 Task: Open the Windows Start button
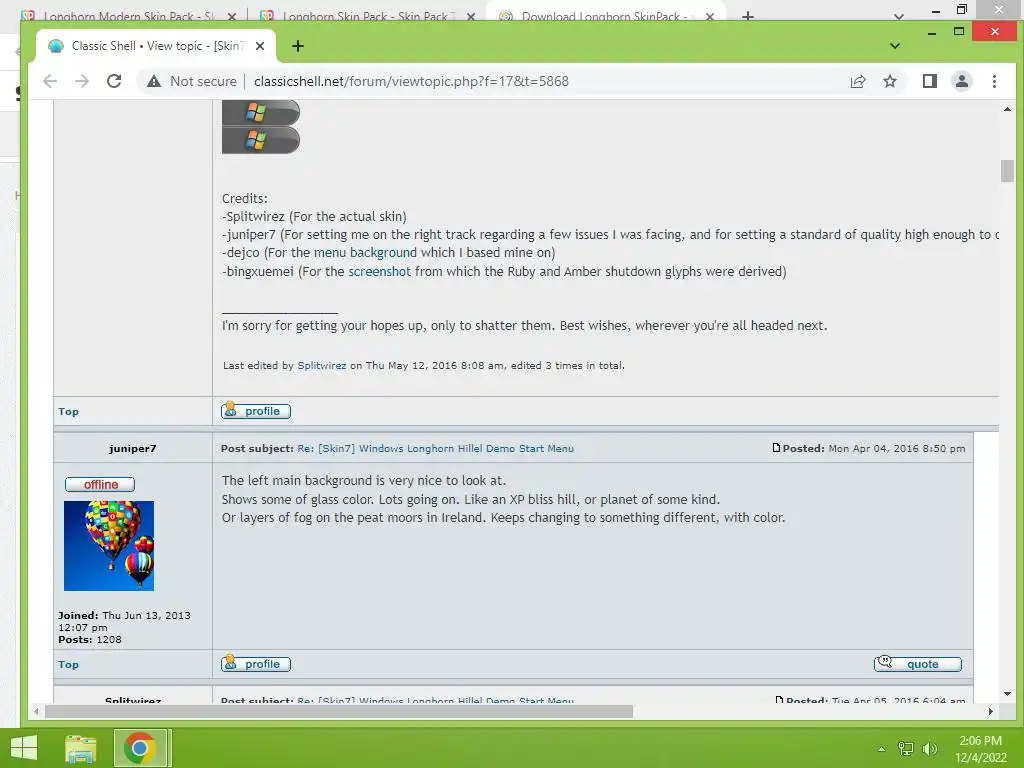pos(24,748)
